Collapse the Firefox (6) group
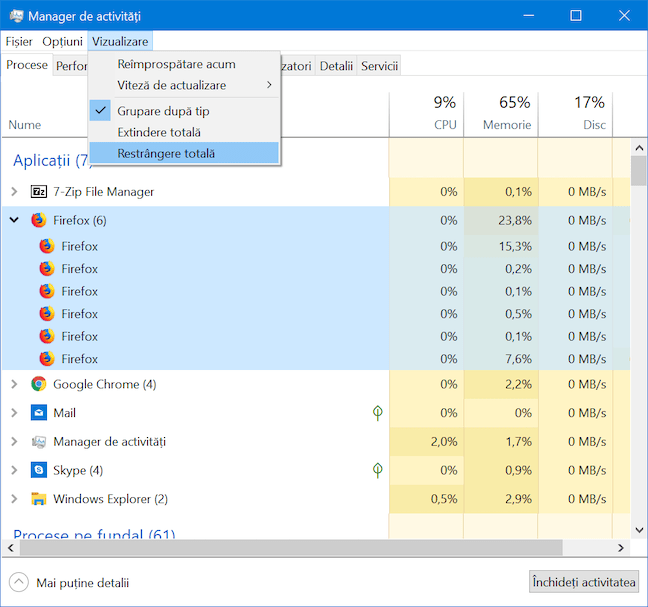648x607 pixels. pos(14,220)
